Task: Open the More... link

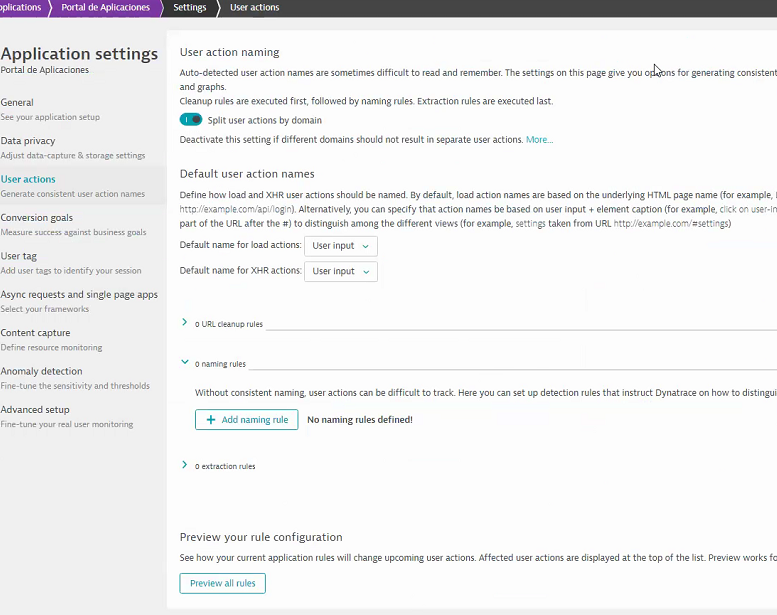Action: (539, 140)
